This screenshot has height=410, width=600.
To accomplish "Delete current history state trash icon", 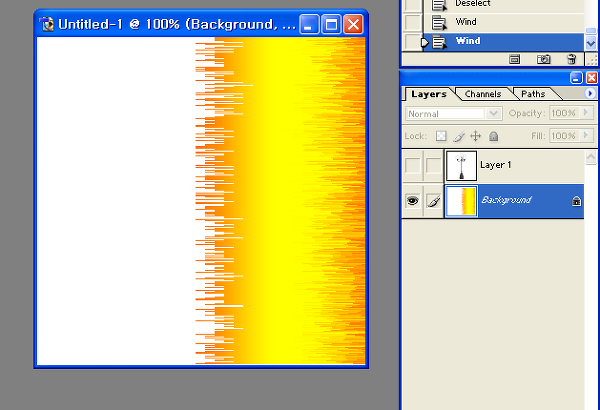I will click(x=571, y=59).
